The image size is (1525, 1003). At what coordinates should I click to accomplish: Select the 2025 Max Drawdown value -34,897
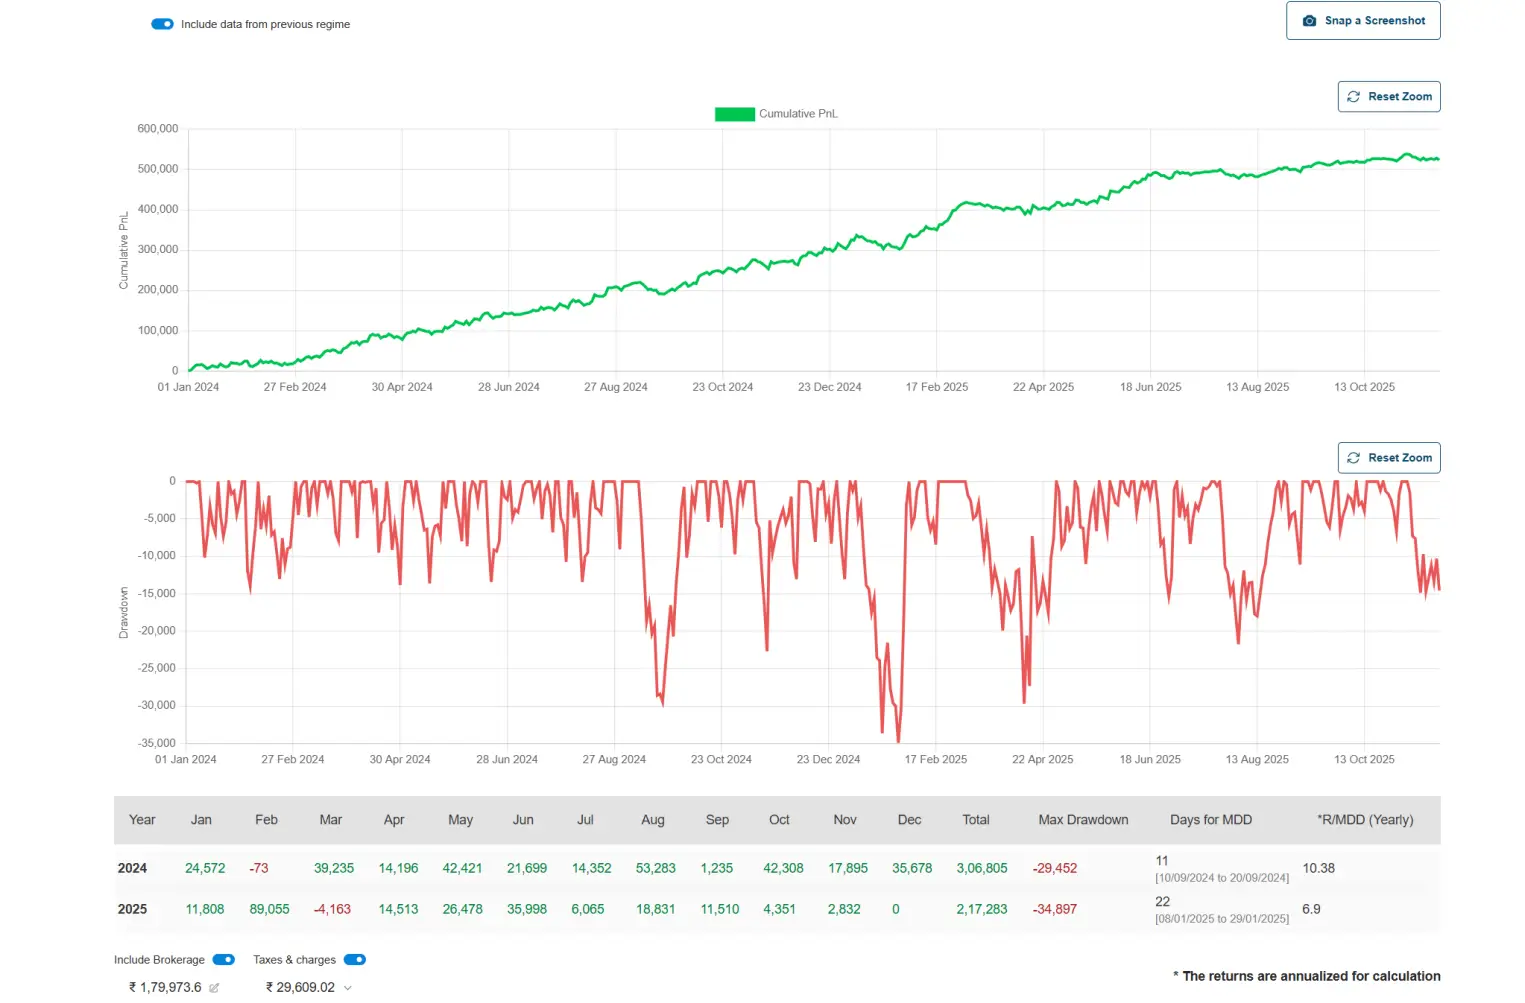[1055, 909]
